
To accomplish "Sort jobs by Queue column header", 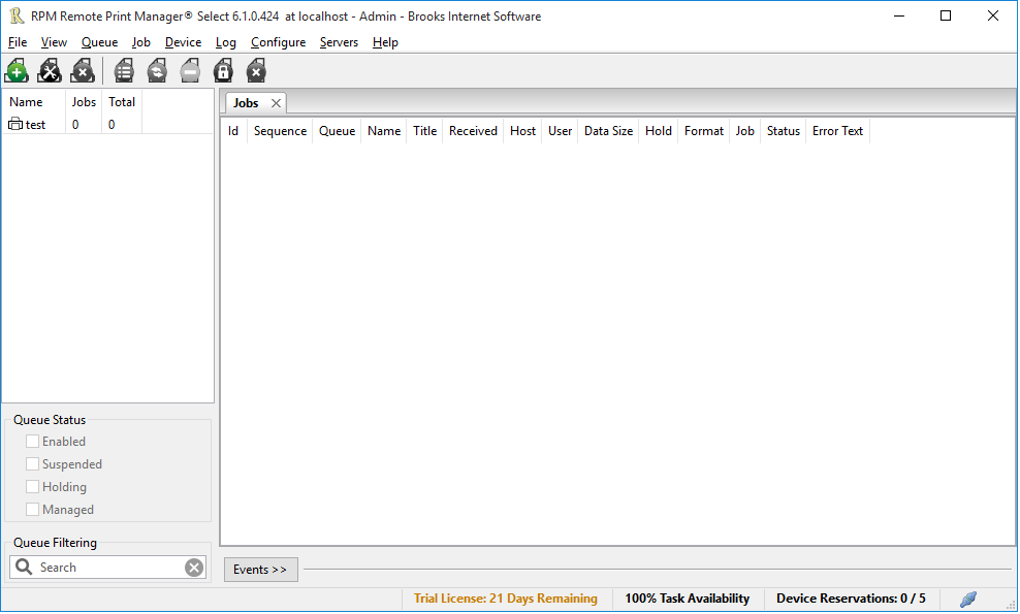I will 337,131.
